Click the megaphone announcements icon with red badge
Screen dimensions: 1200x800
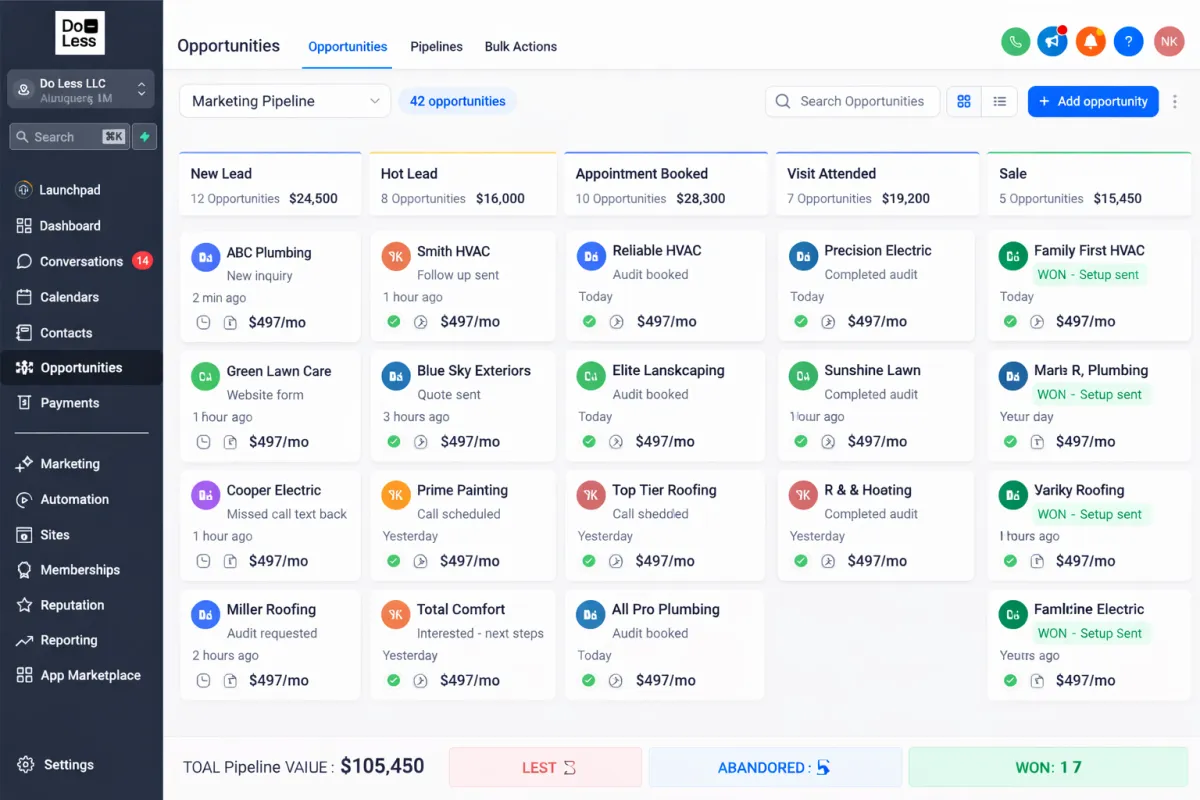[1052, 41]
